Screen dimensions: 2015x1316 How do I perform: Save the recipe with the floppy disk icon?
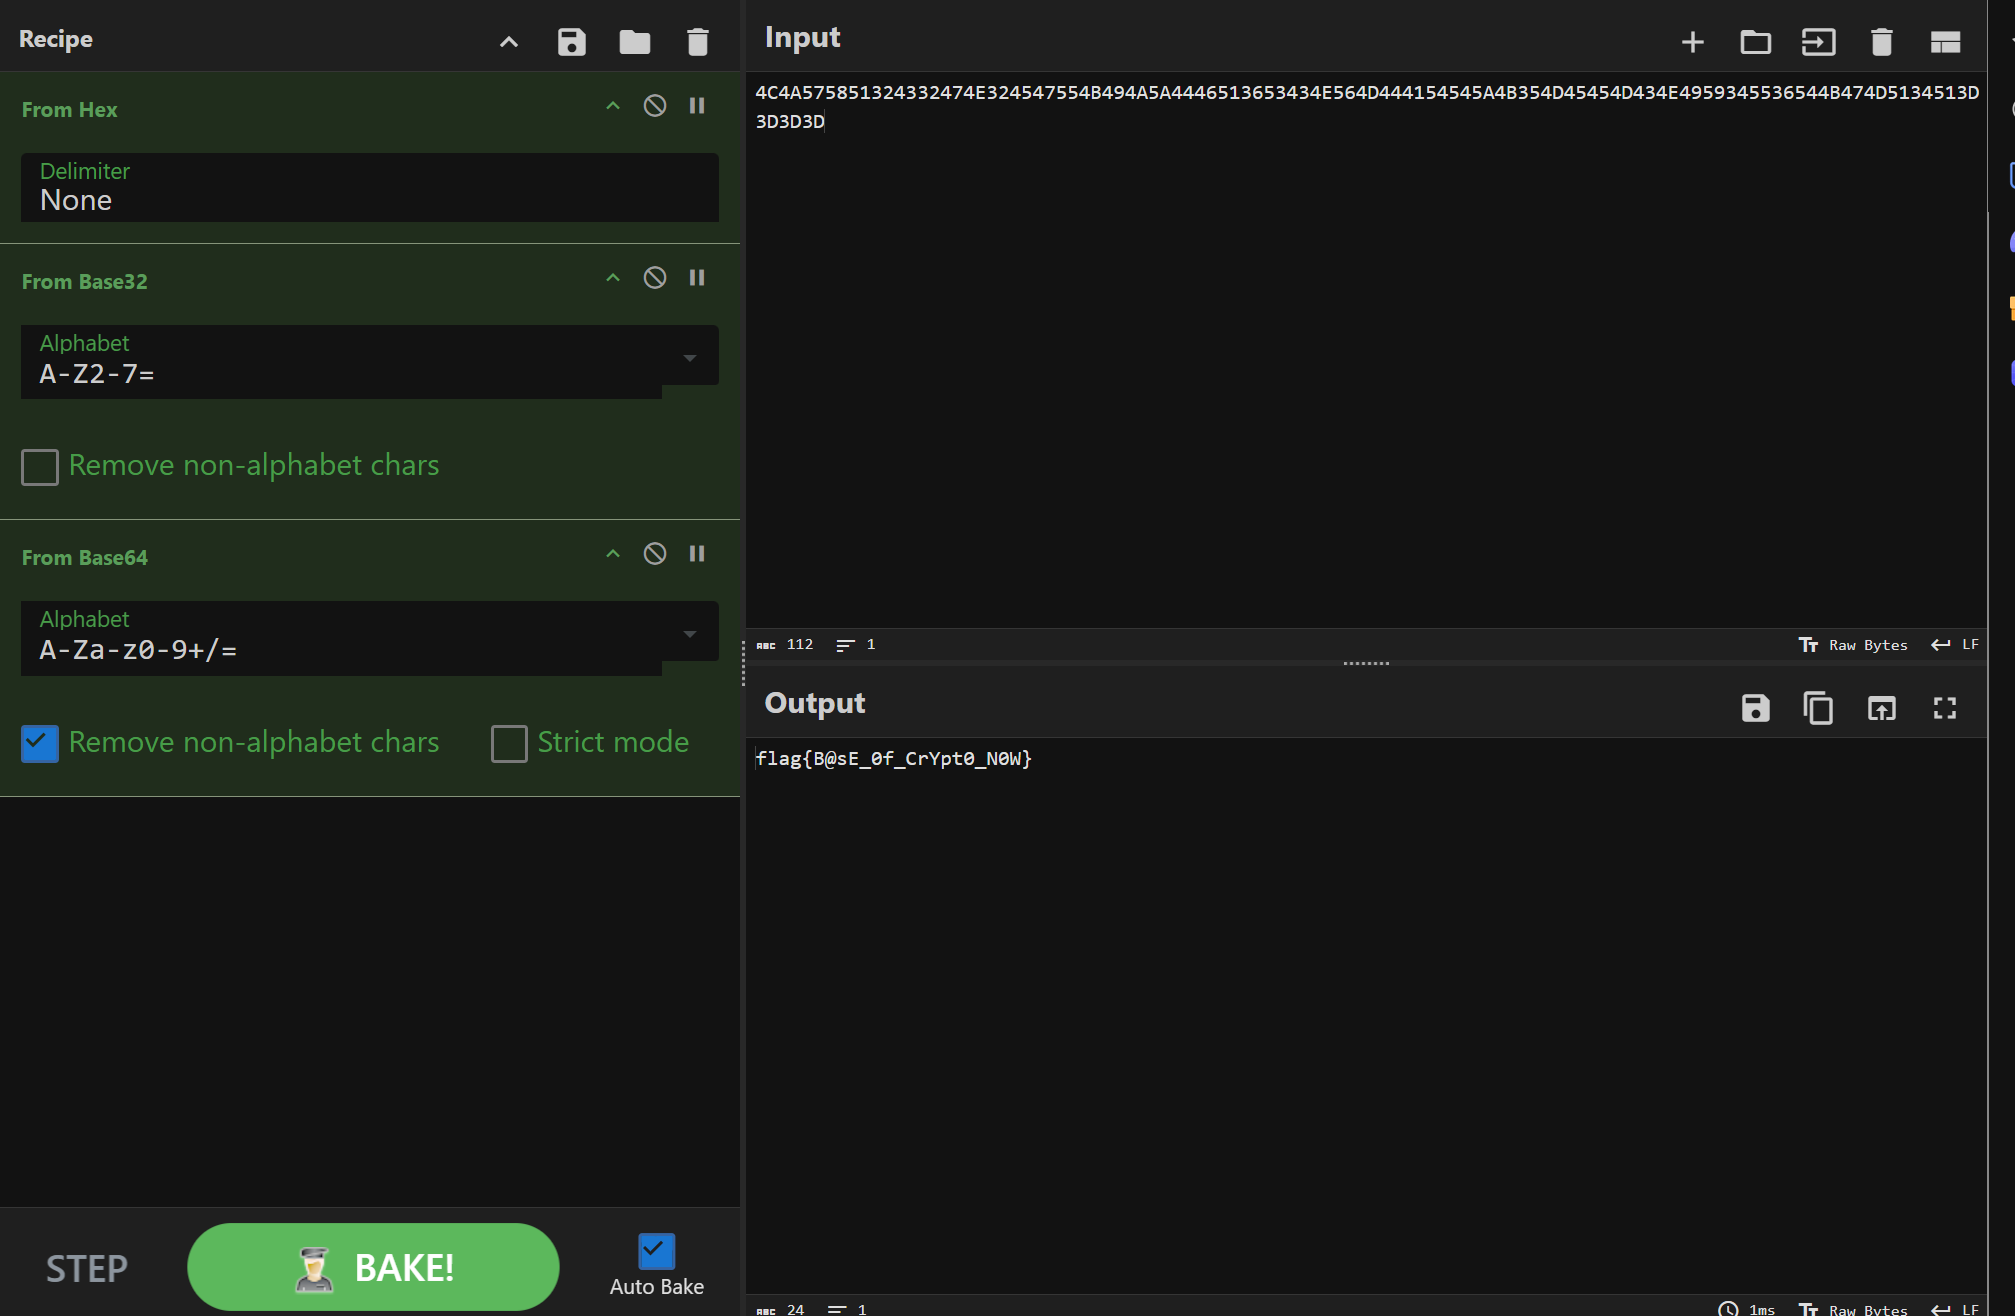point(571,42)
